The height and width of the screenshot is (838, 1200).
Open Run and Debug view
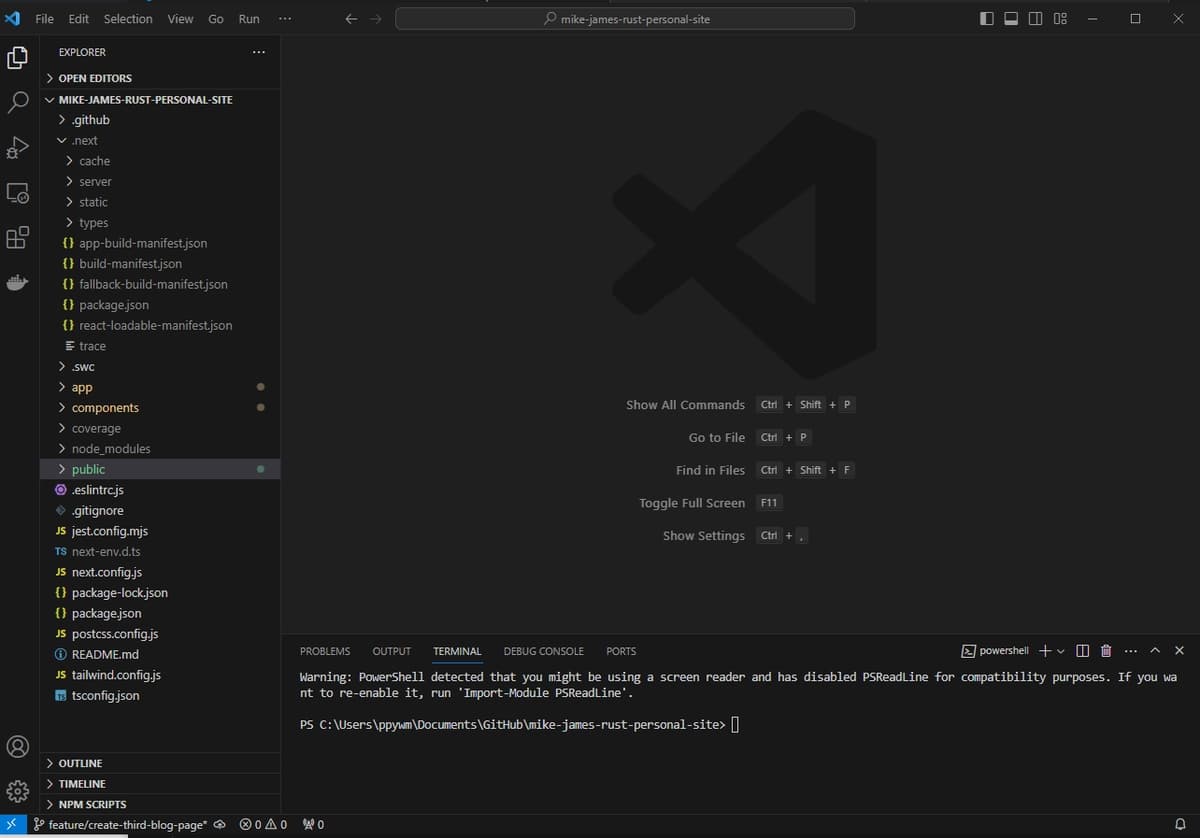[18, 148]
